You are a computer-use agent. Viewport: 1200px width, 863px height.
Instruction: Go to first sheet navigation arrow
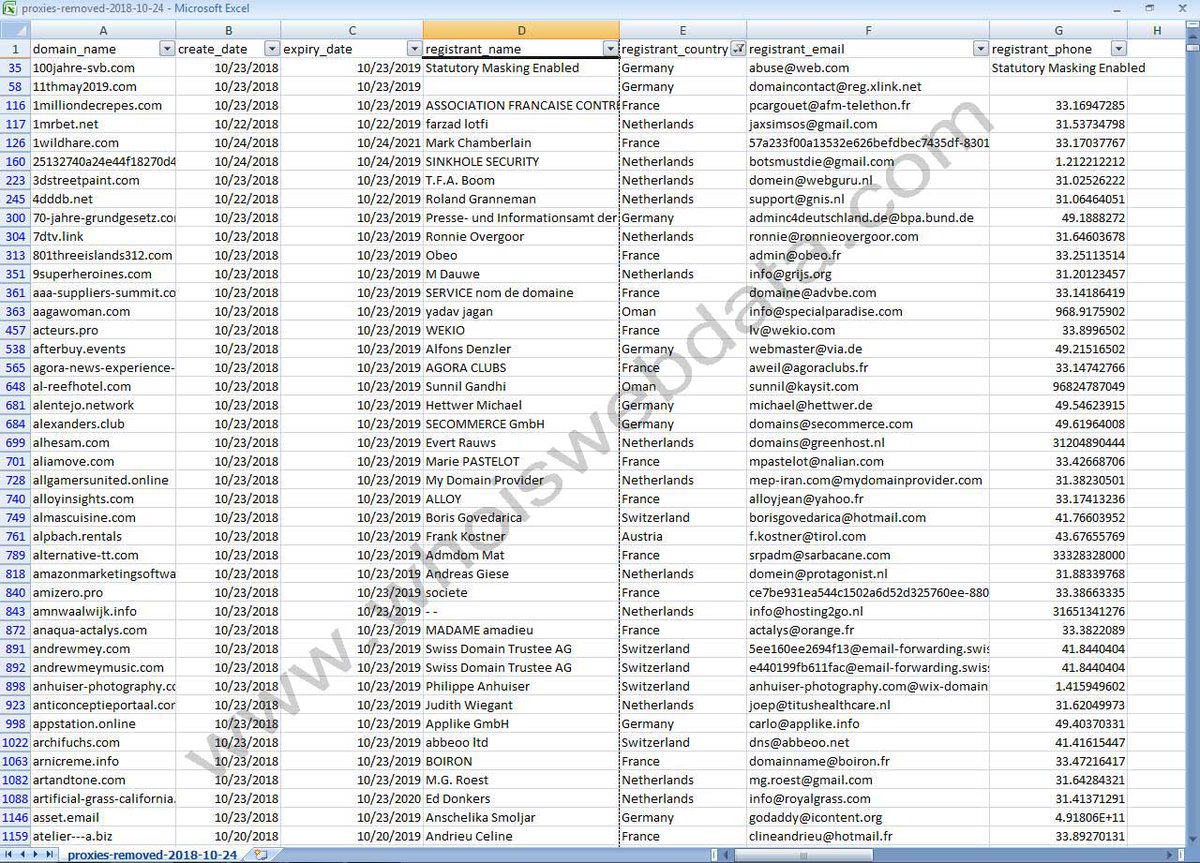[8, 855]
